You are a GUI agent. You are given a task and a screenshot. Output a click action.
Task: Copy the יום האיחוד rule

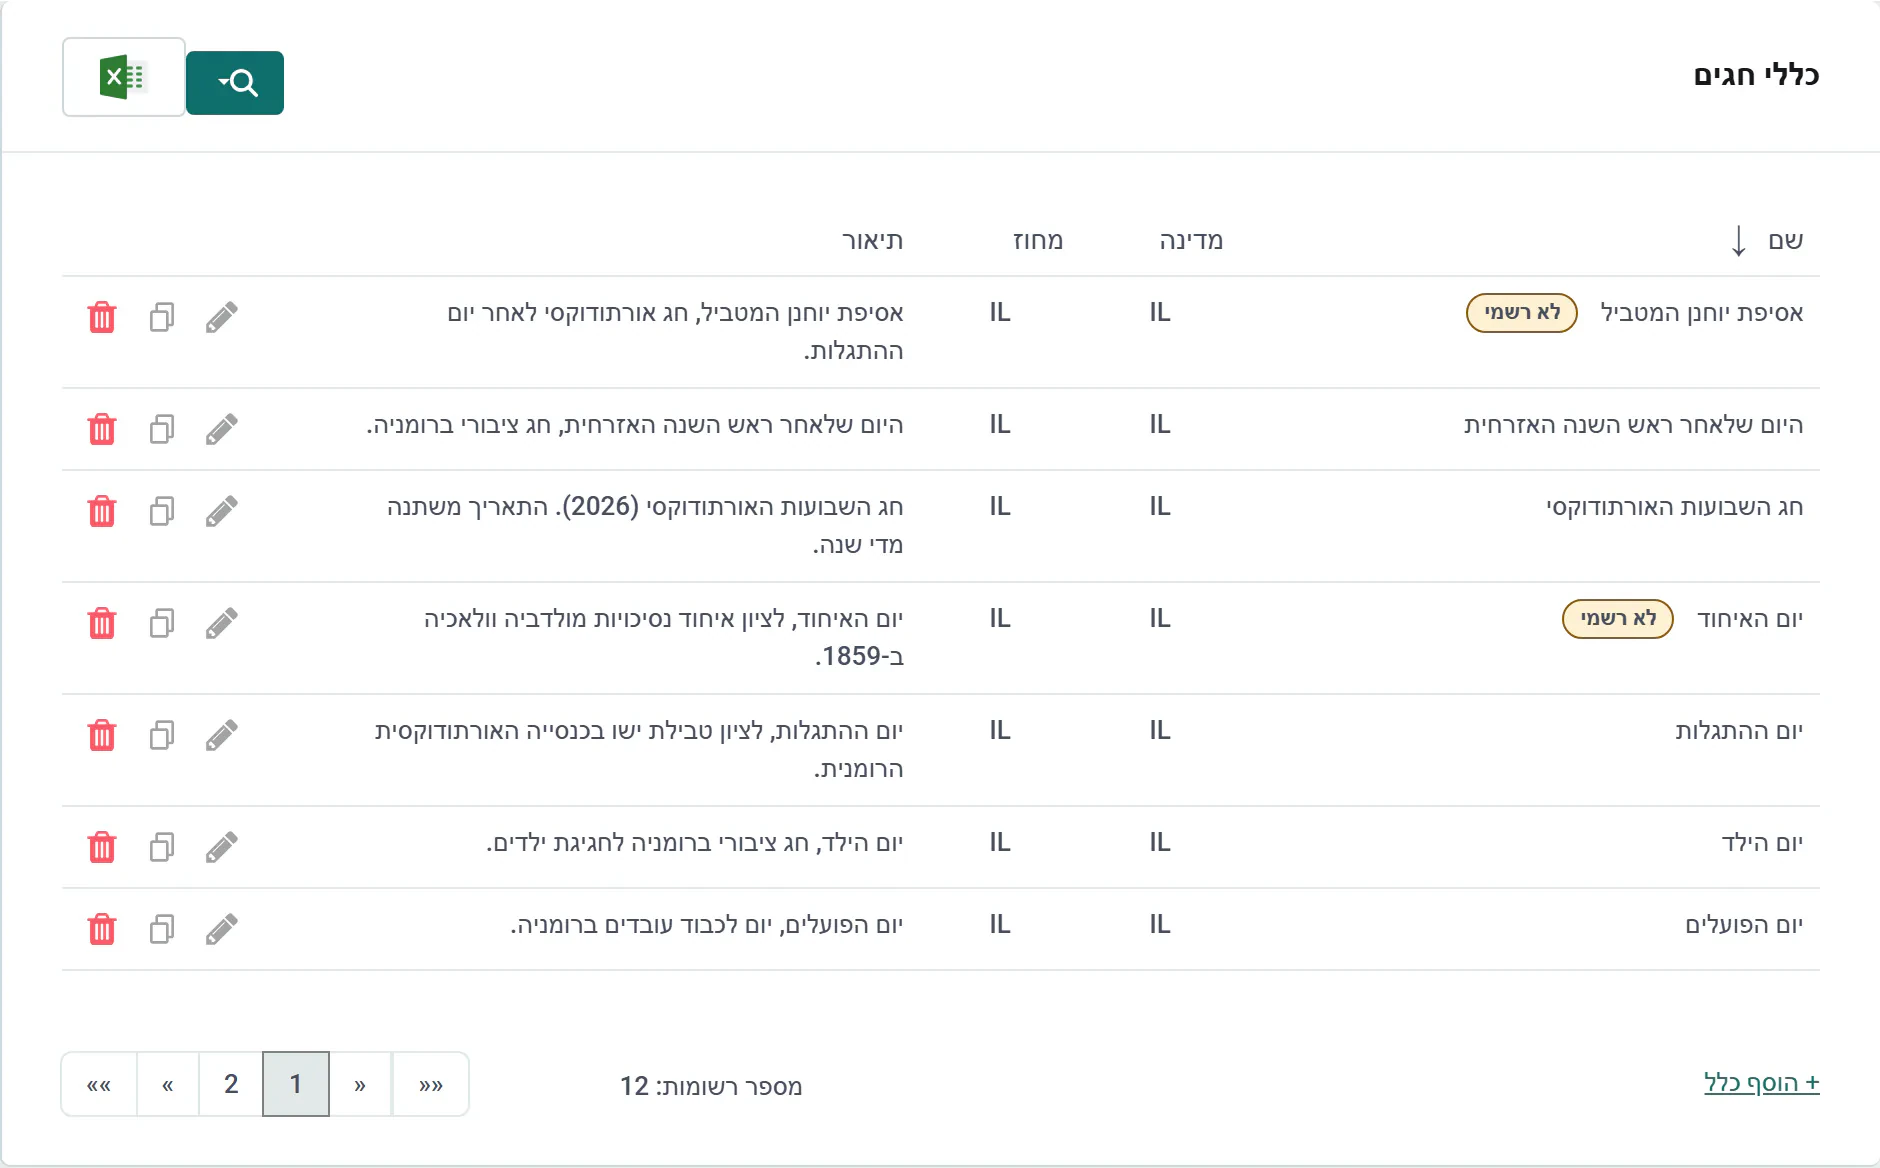click(162, 623)
